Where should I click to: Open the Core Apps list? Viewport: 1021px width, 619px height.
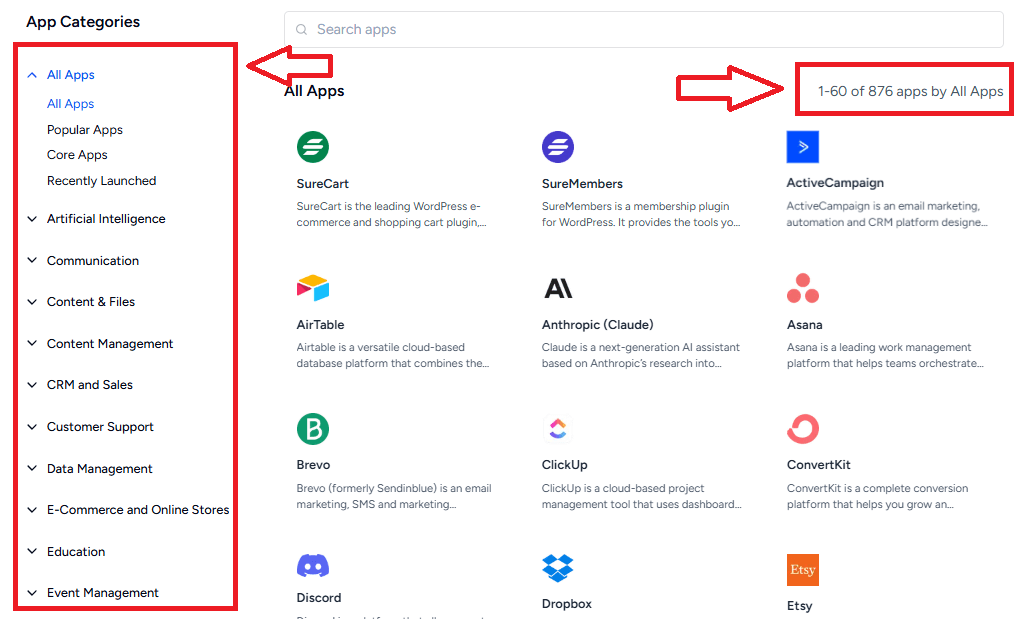click(x=77, y=154)
